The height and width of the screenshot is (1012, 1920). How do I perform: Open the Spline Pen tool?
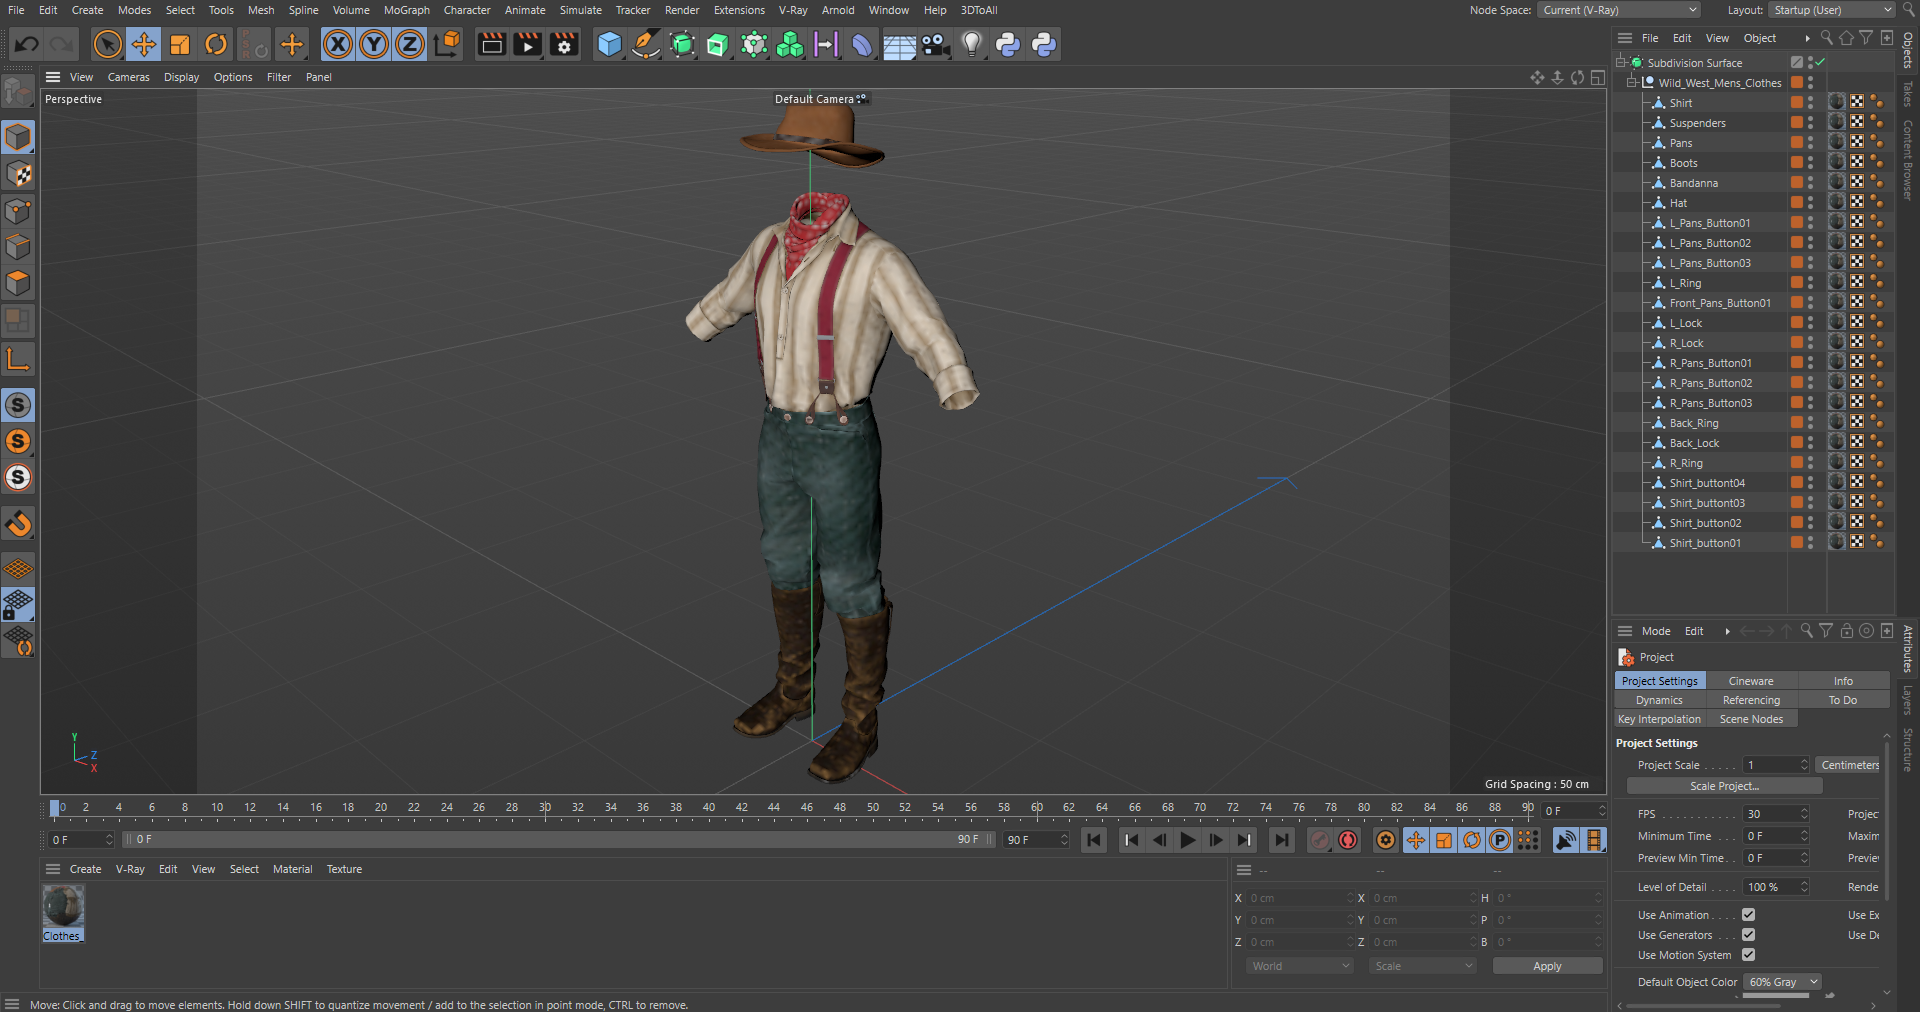click(x=646, y=44)
